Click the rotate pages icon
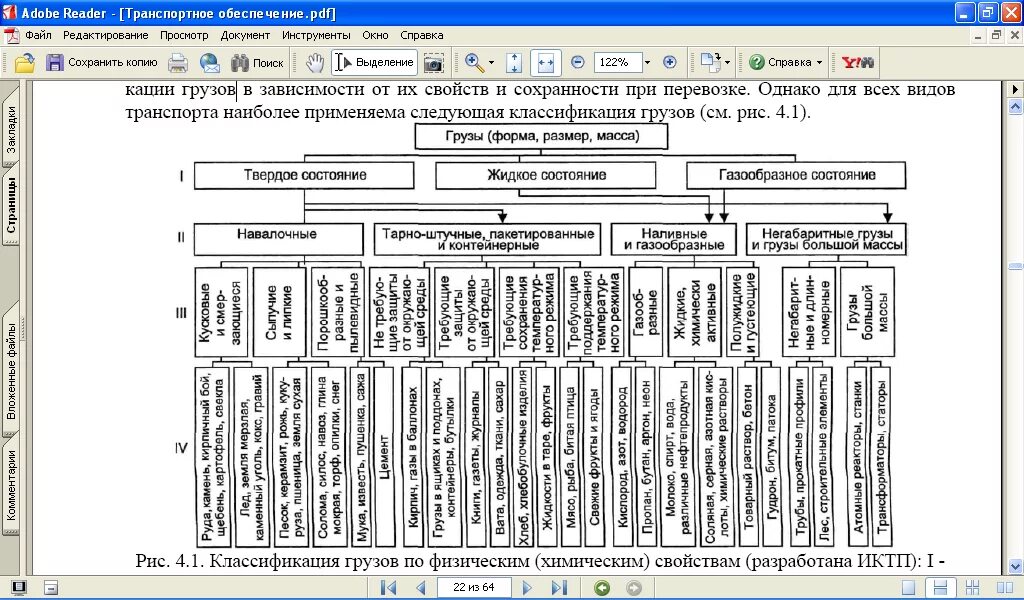This screenshot has width=1024, height=600. point(710,63)
